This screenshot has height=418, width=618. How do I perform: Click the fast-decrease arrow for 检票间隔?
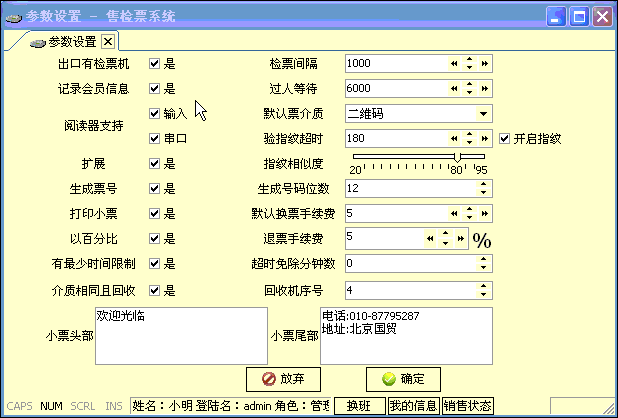point(453,63)
